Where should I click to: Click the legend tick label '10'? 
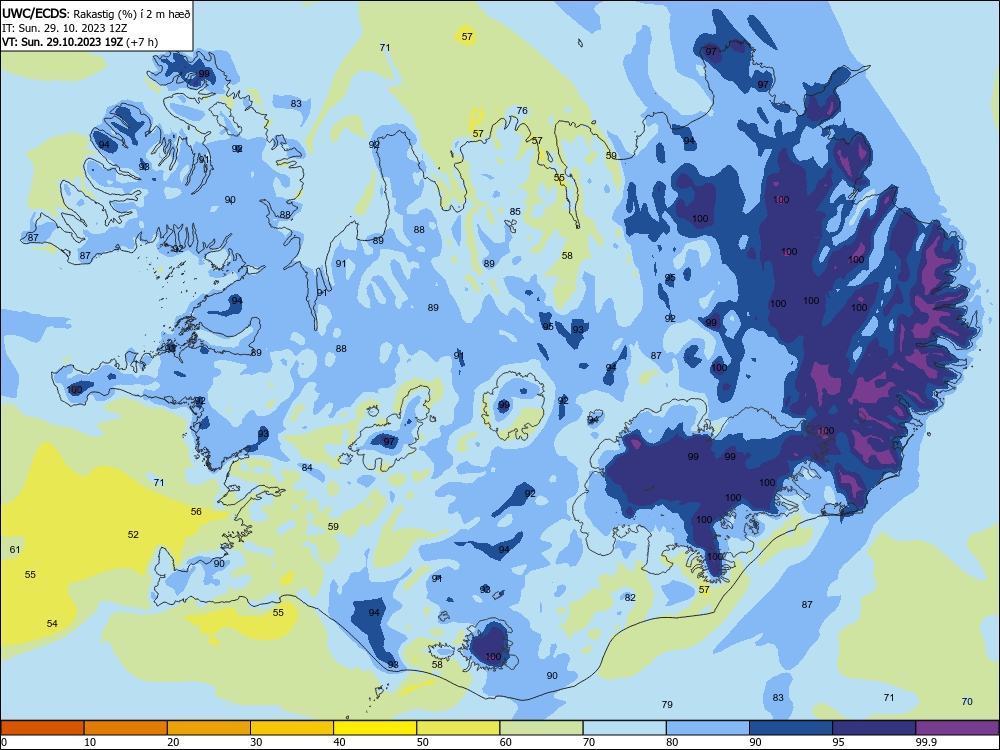tap(90, 742)
